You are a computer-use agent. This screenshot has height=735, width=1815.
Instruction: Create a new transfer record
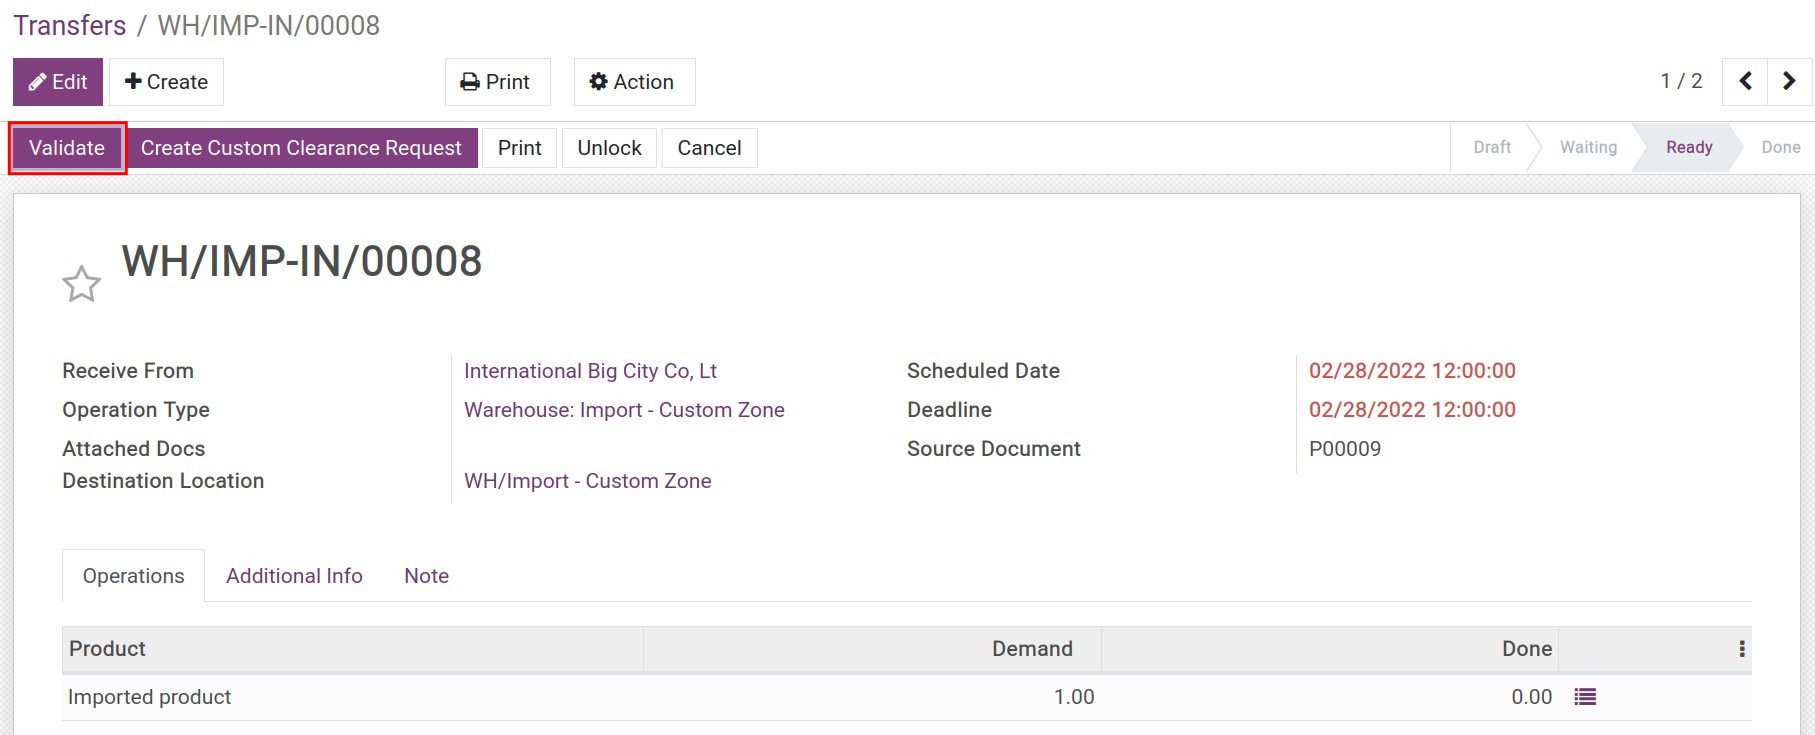point(166,82)
